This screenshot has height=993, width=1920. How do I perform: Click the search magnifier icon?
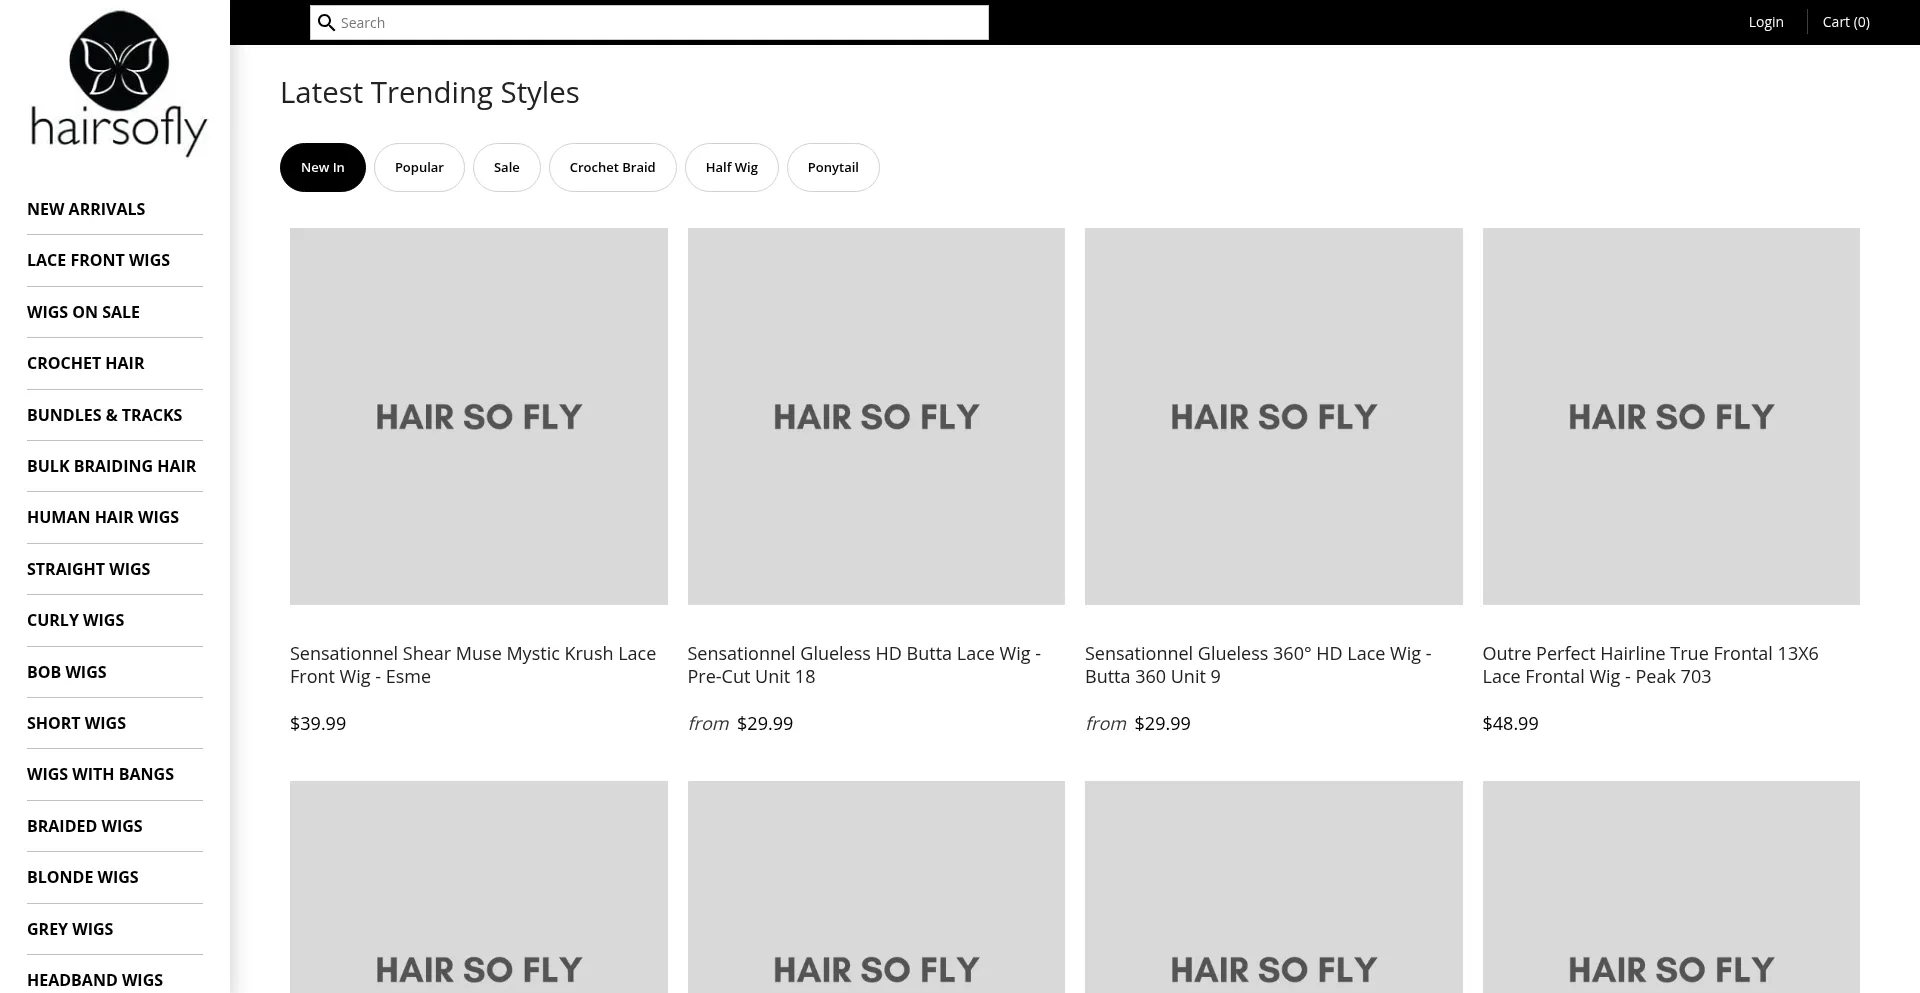(326, 22)
